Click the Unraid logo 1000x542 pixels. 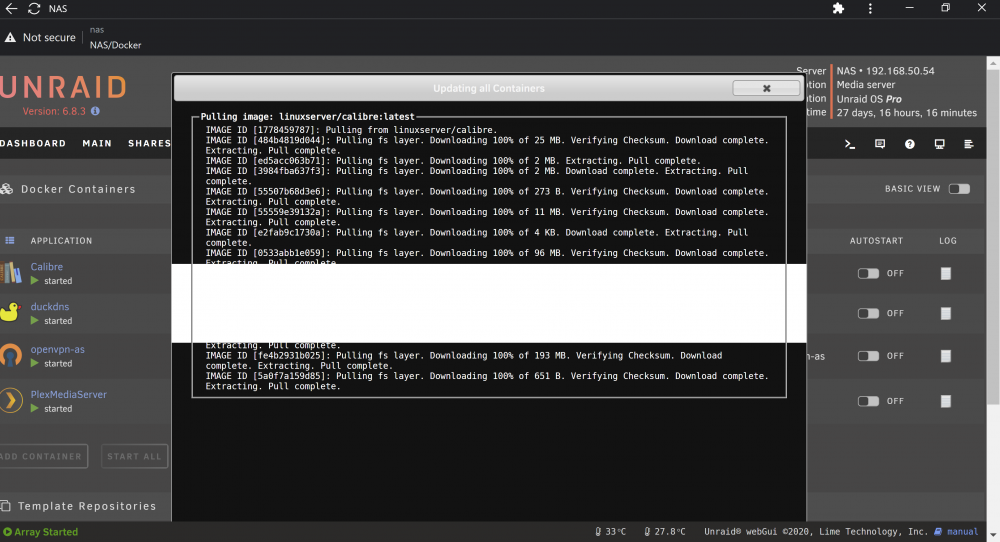tap(63, 87)
